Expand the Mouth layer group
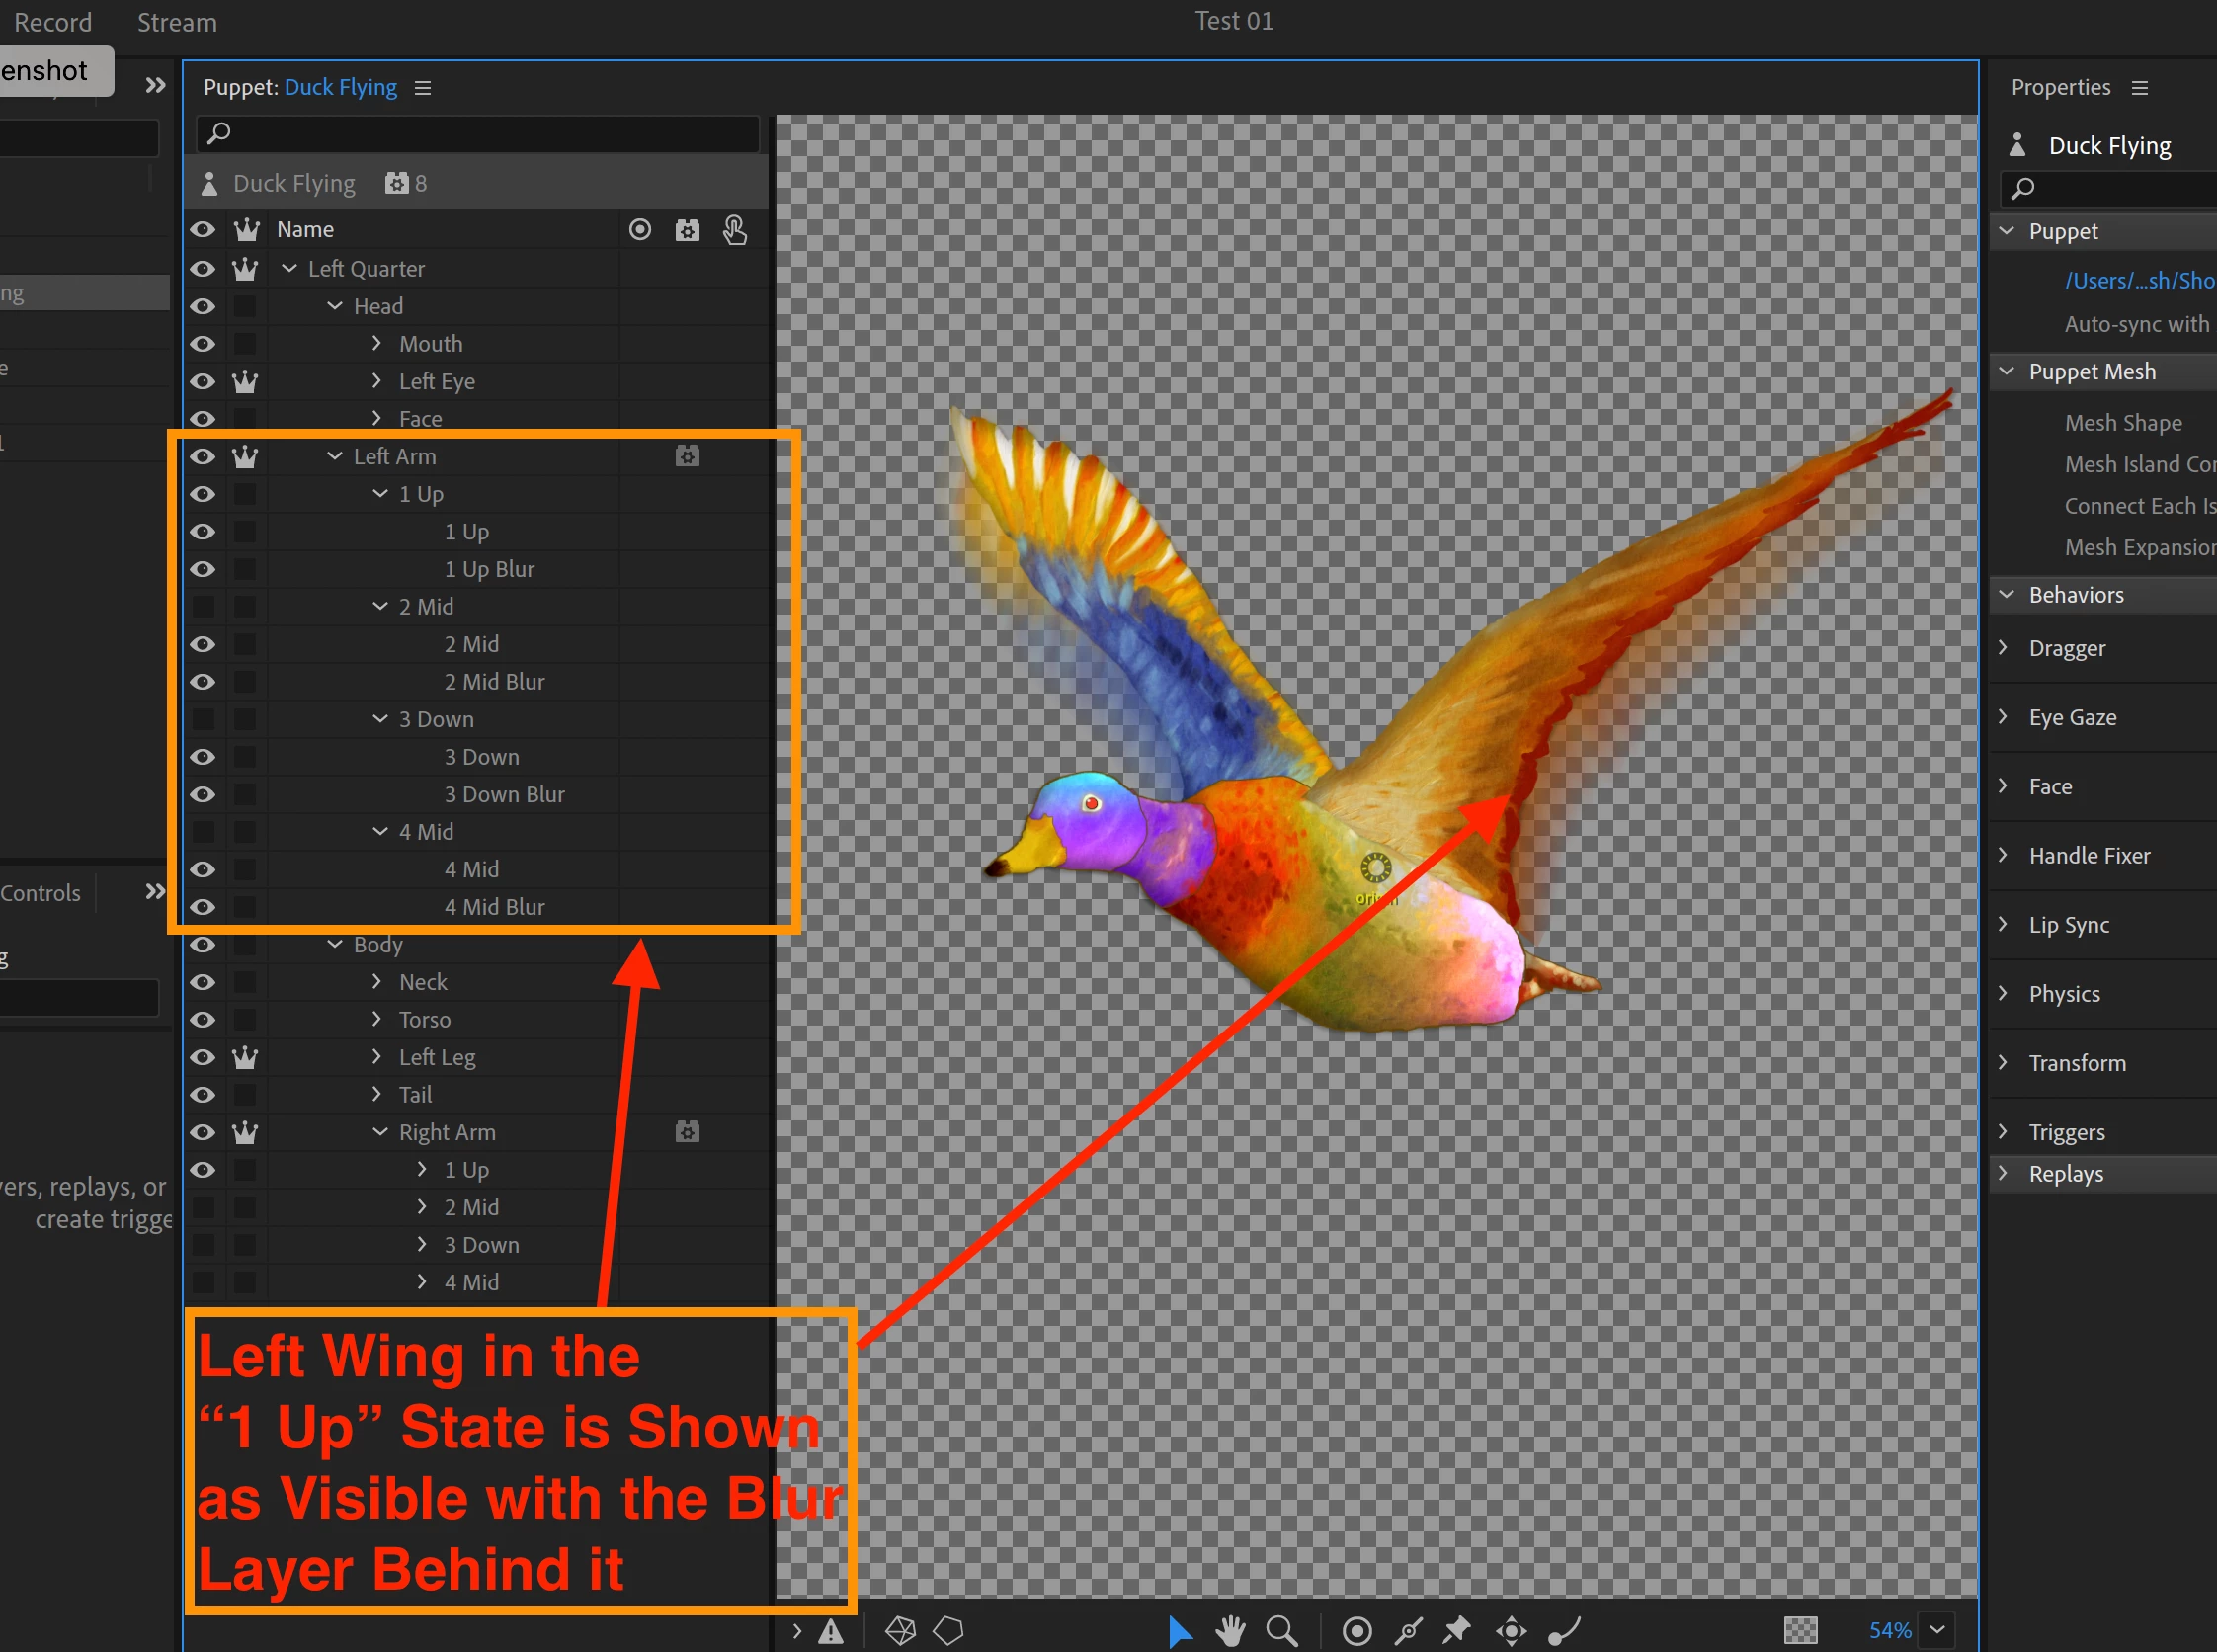The height and width of the screenshot is (1652, 2217). (377, 344)
